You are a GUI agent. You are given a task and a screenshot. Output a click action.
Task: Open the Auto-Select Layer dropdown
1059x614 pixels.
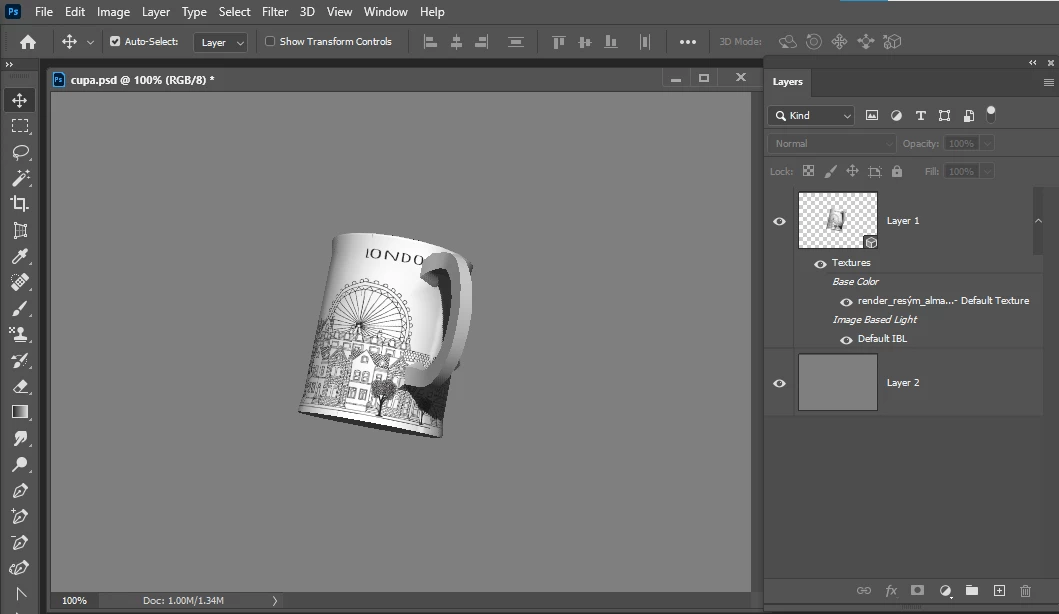click(222, 43)
